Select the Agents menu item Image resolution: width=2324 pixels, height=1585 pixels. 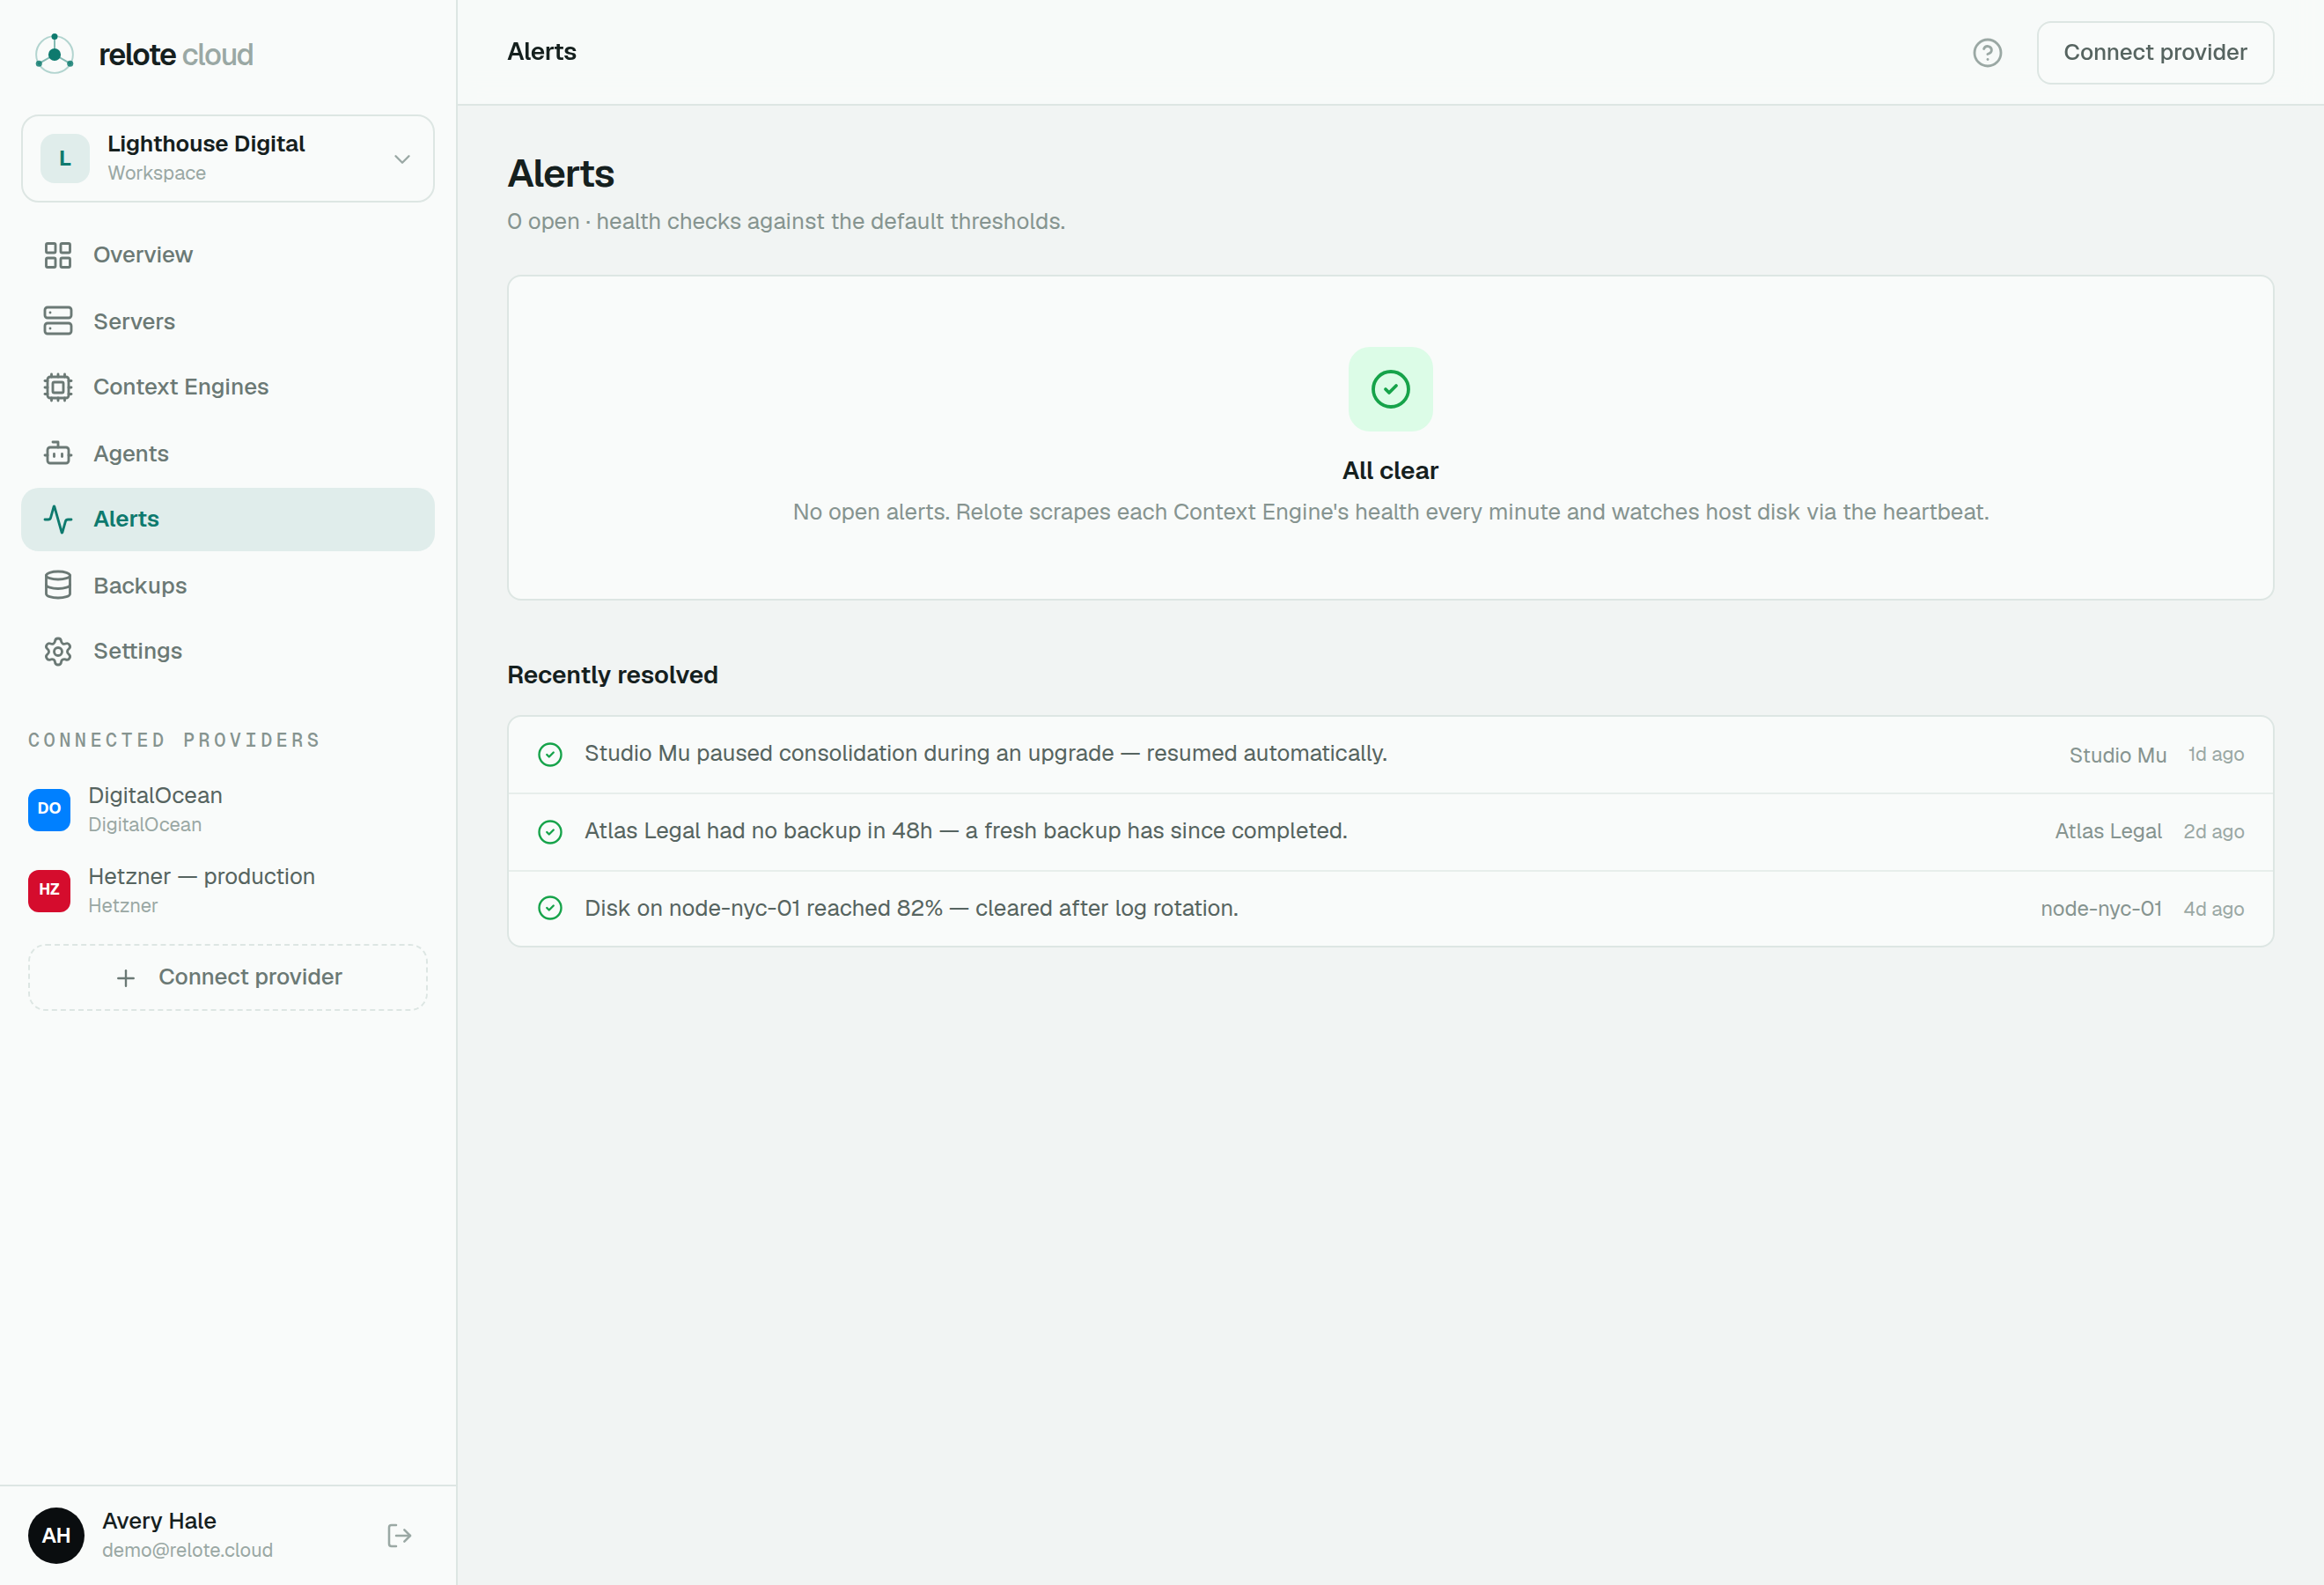228,453
